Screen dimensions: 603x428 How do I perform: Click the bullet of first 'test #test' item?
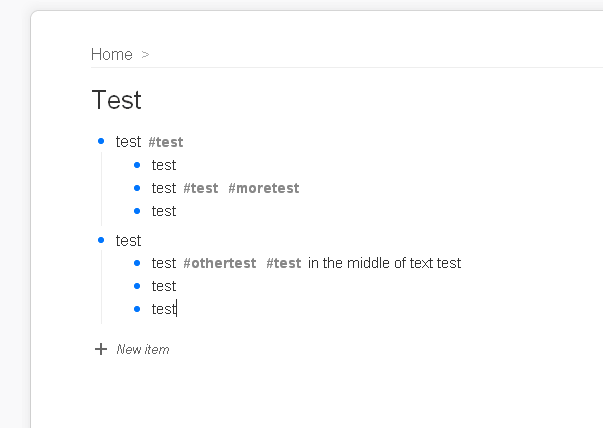point(101,142)
